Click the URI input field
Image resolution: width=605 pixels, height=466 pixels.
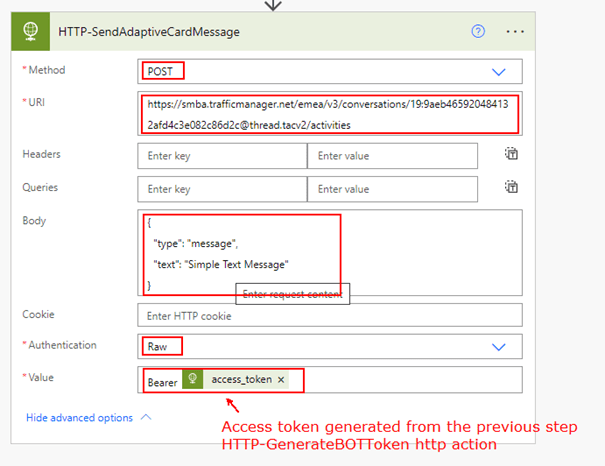[x=330, y=113]
